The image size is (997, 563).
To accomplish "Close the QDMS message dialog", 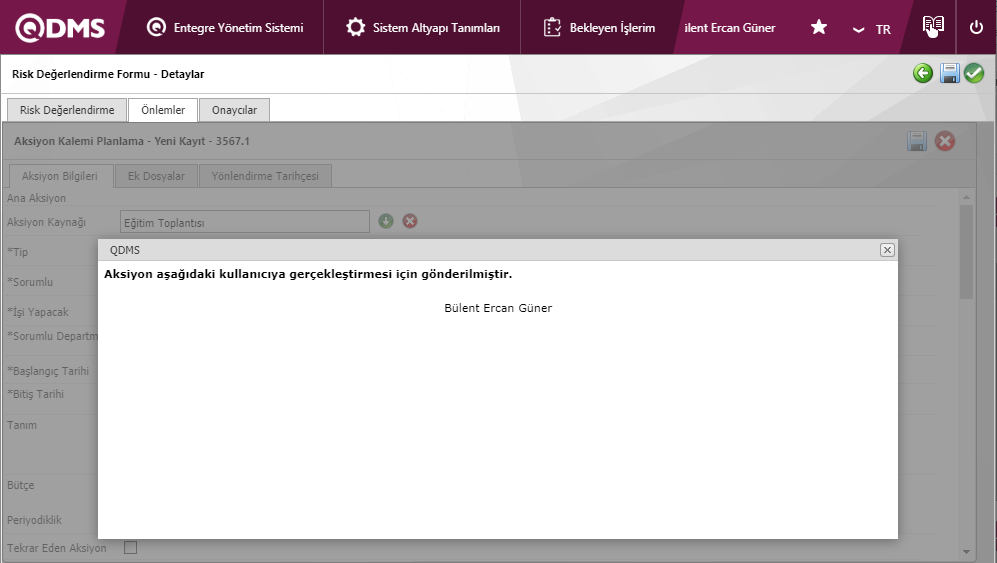I will [887, 250].
